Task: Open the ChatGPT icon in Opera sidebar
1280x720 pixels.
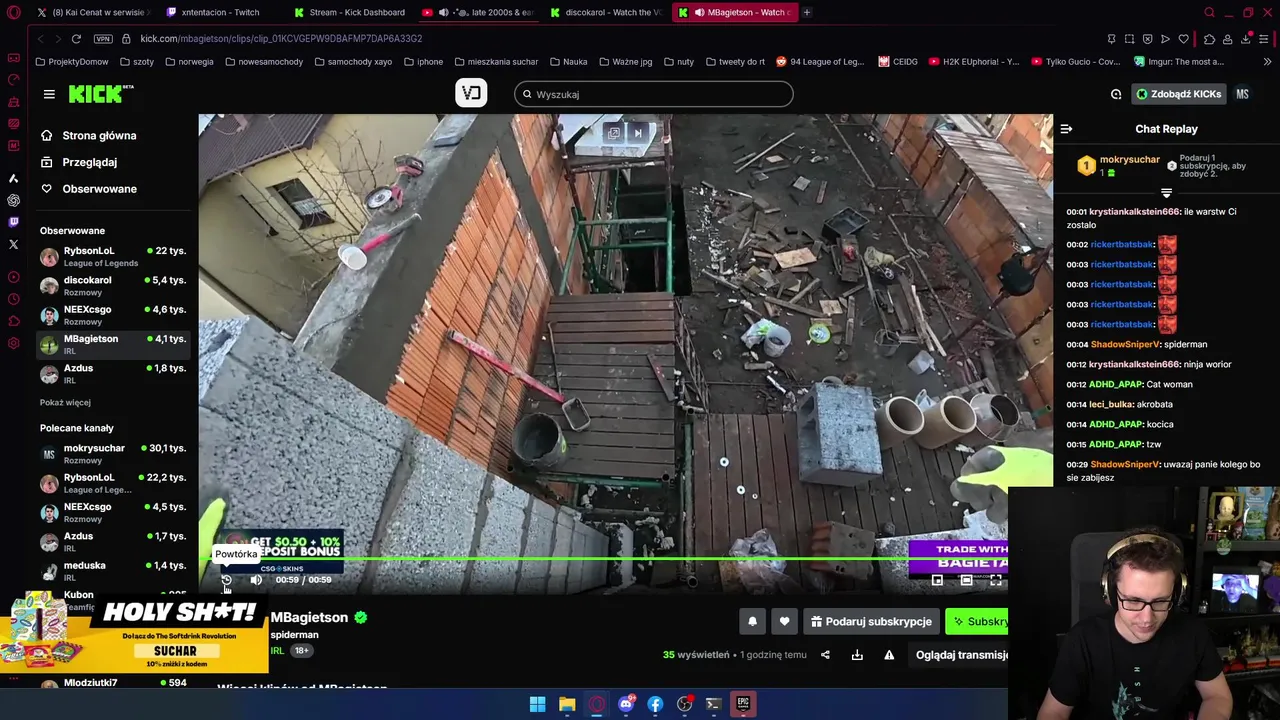Action: click(13, 200)
